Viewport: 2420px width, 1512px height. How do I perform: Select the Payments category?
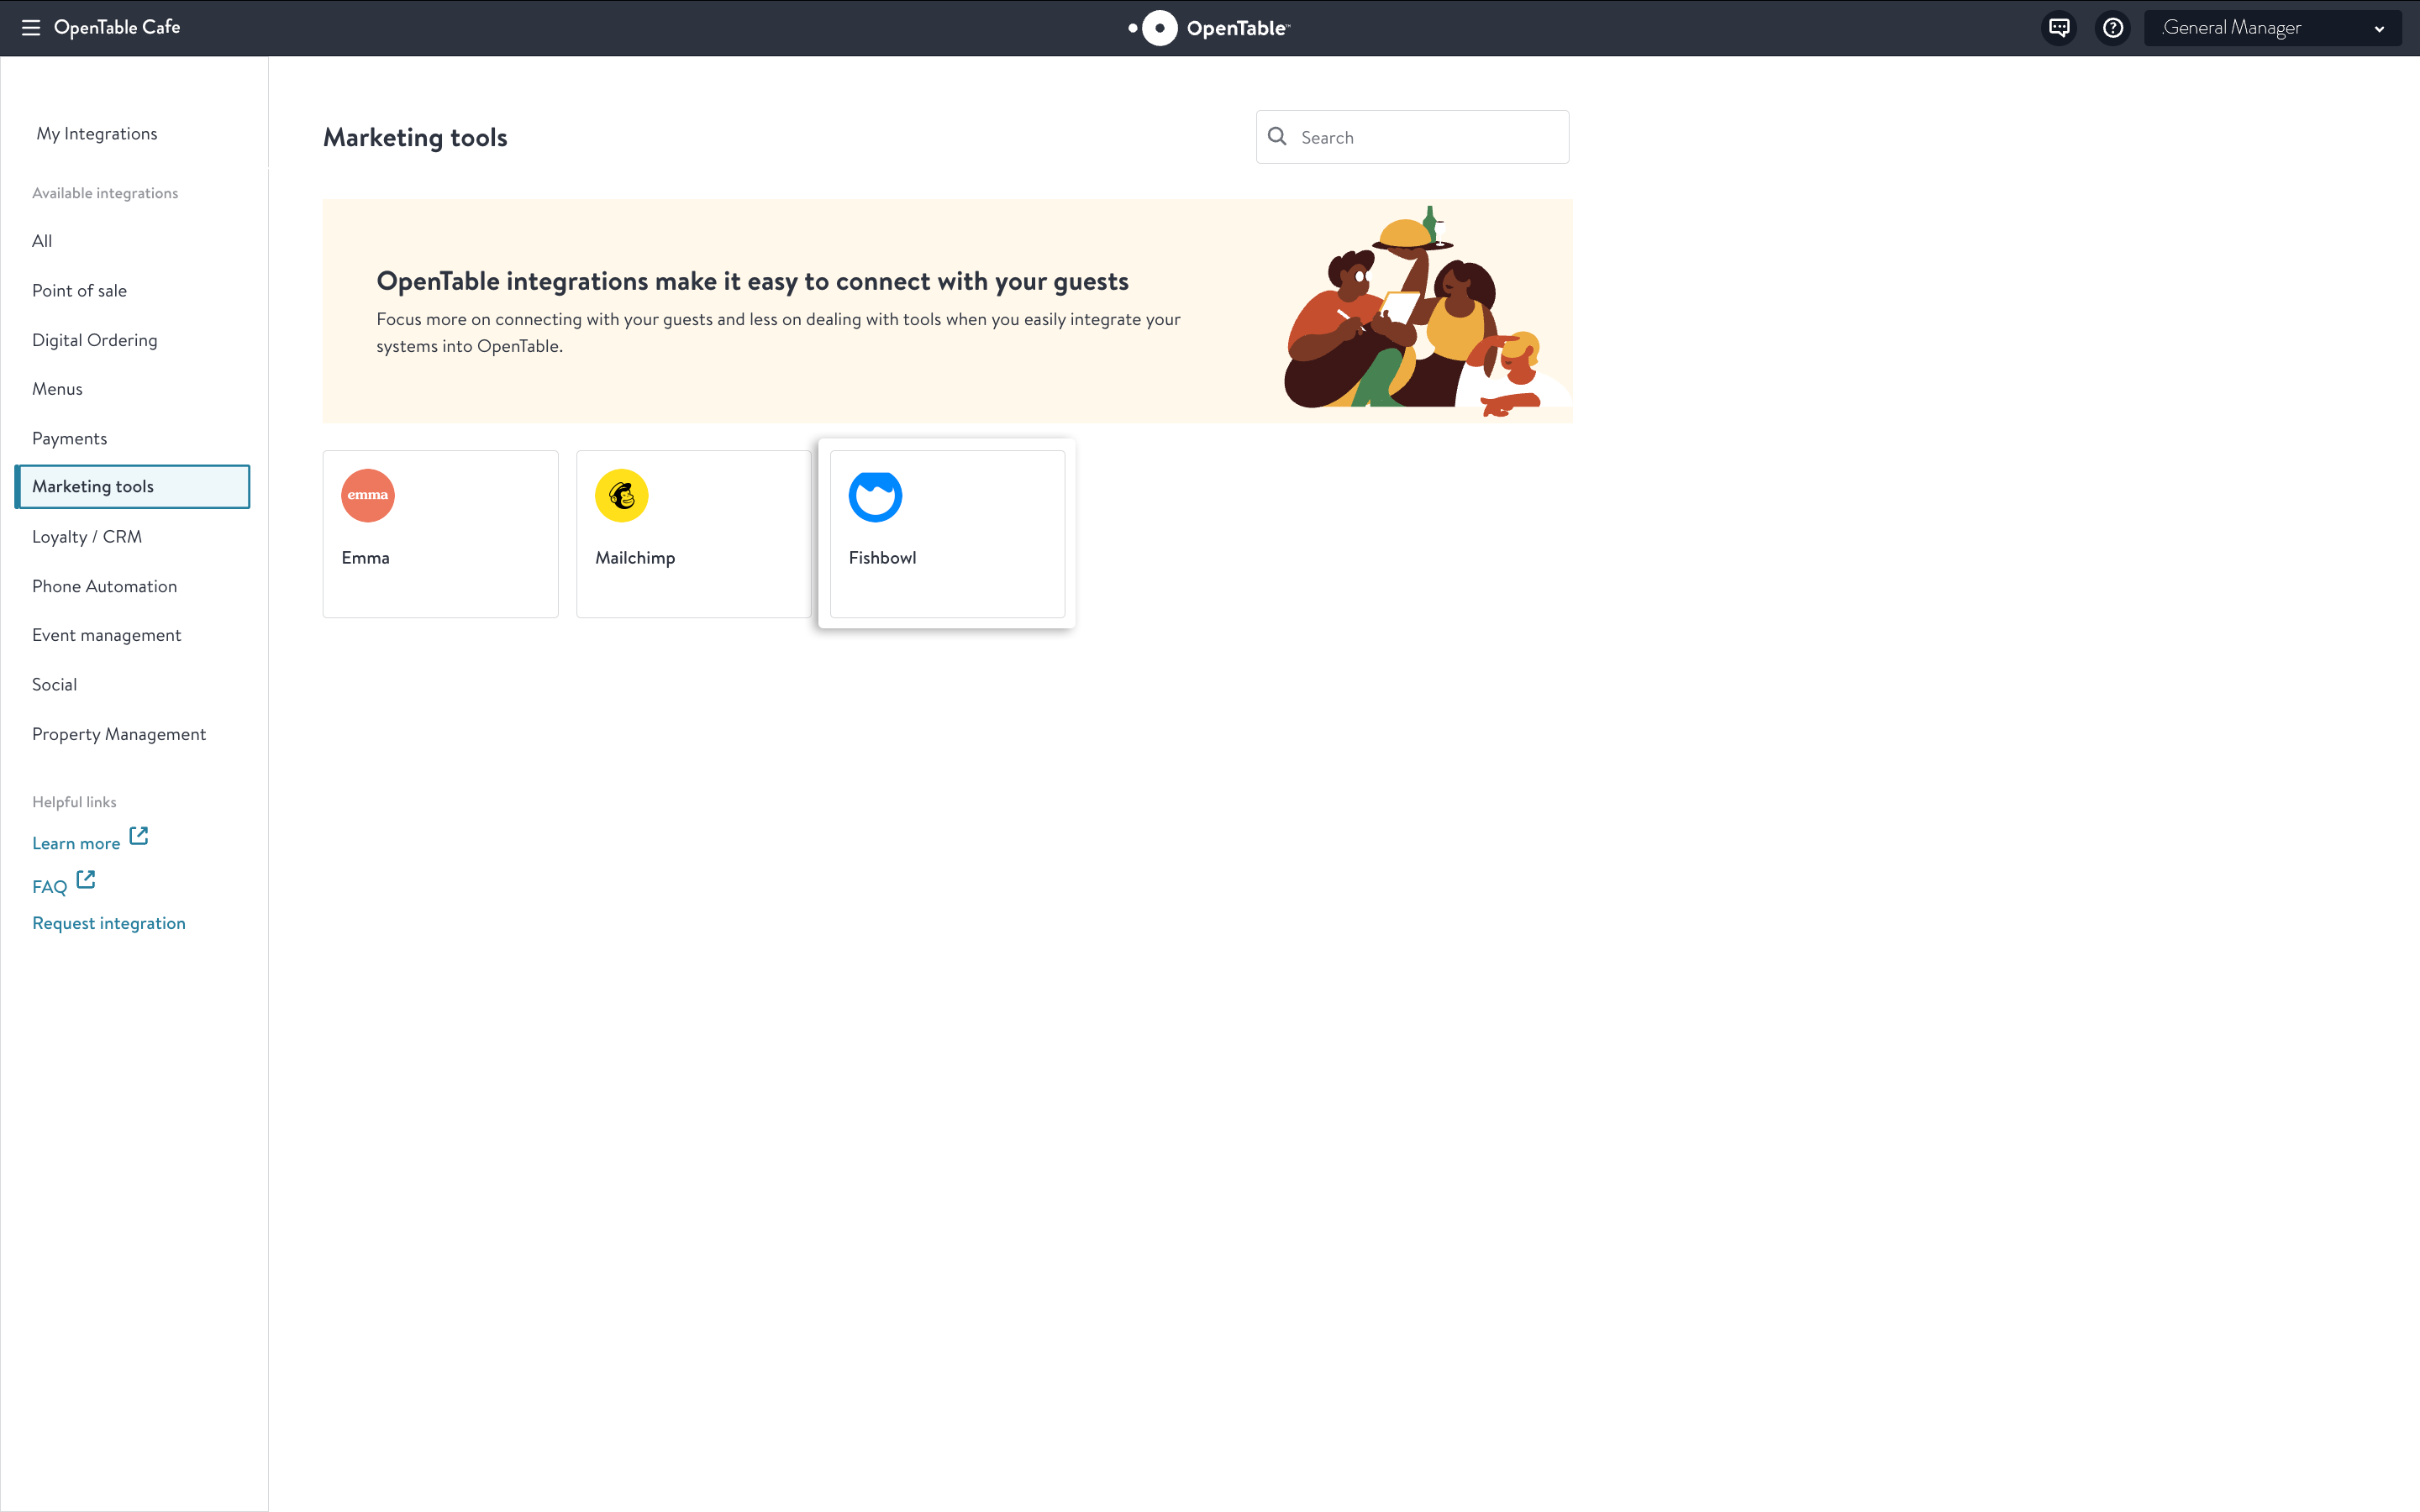click(69, 439)
